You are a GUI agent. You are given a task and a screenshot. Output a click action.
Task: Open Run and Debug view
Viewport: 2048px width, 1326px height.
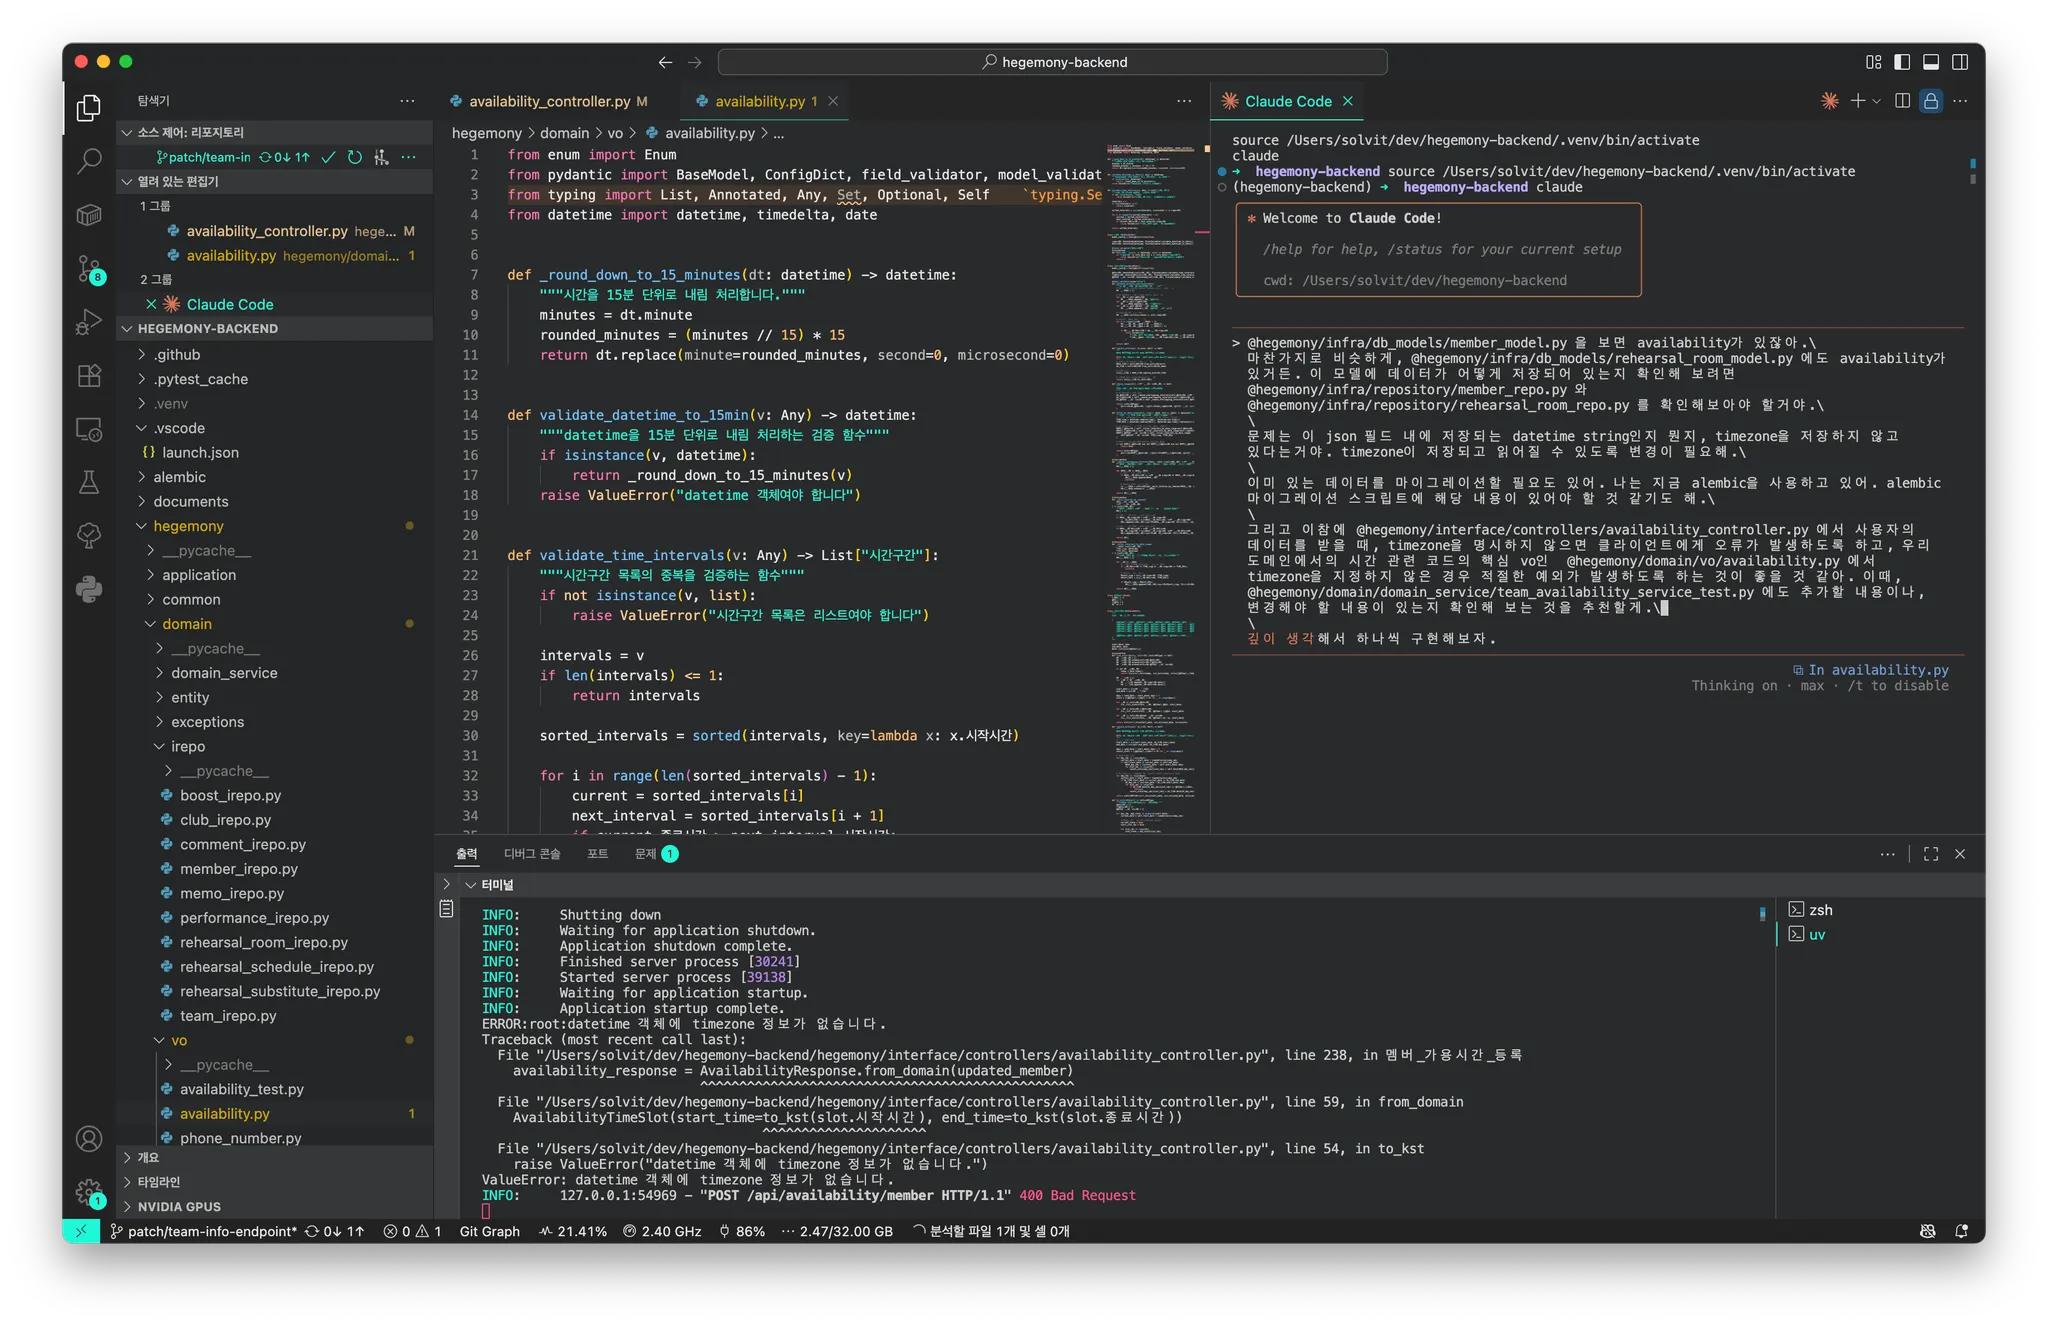tap(89, 322)
